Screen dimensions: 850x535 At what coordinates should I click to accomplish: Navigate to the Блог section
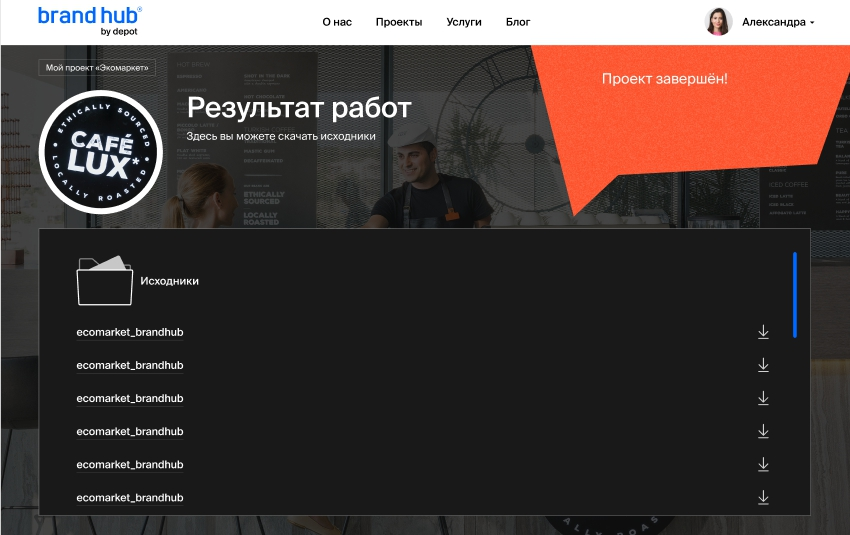tap(518, 22)
